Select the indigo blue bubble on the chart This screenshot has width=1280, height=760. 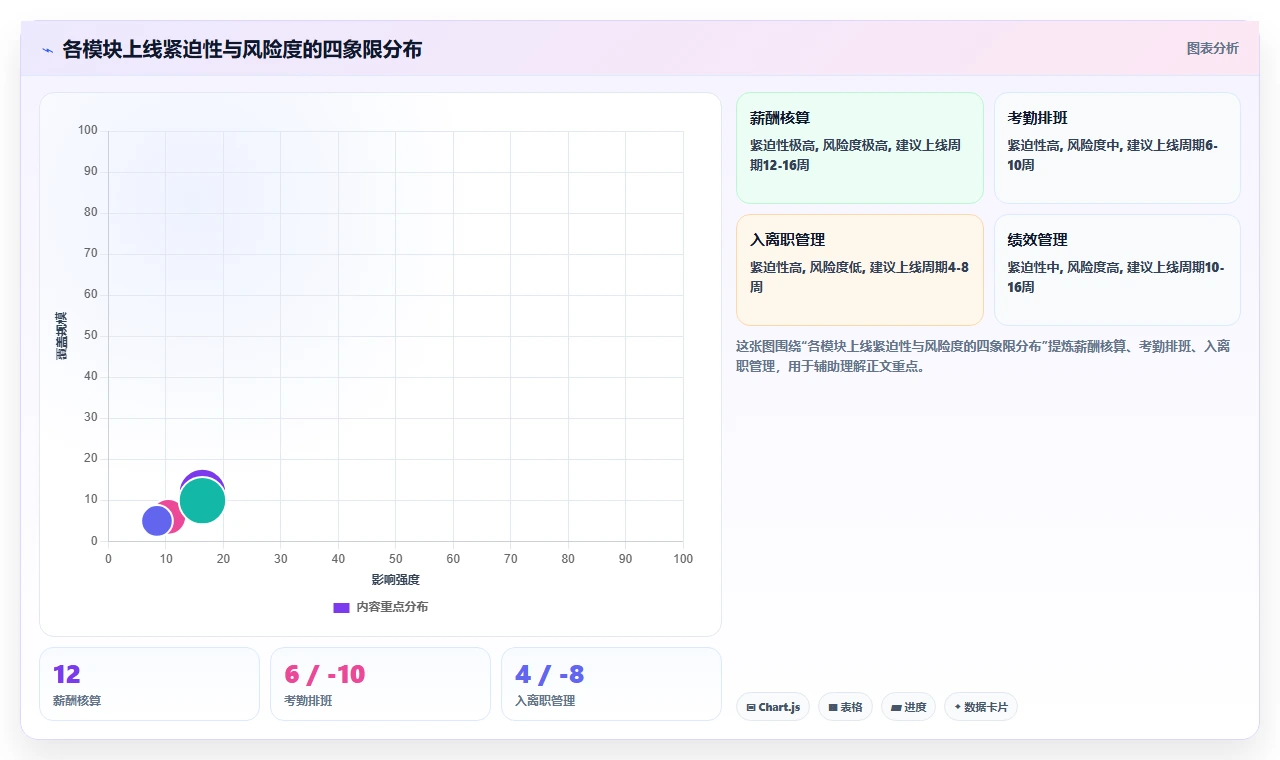pyautogui.click(x=155, y=521)
